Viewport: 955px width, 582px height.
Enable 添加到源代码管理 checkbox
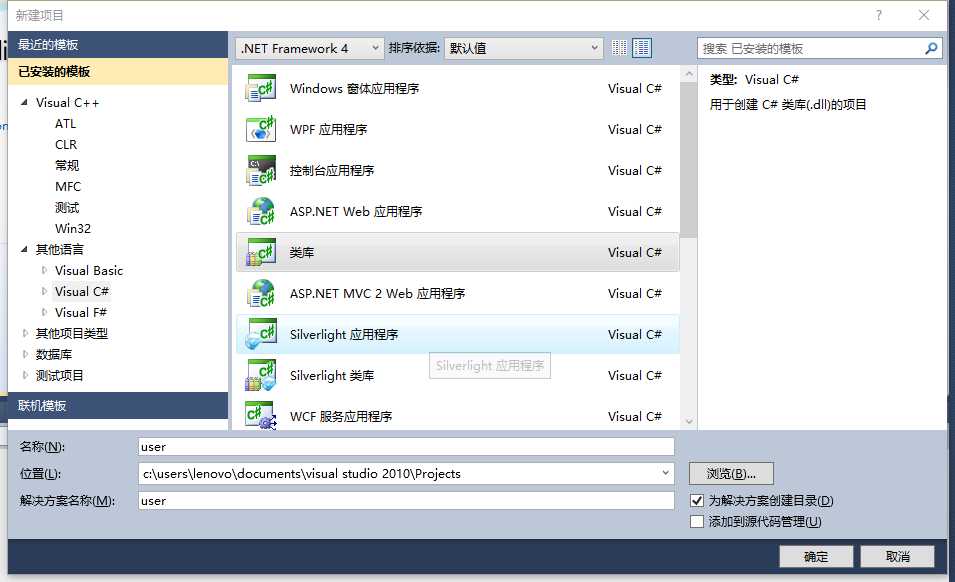(x=697, y=522)
